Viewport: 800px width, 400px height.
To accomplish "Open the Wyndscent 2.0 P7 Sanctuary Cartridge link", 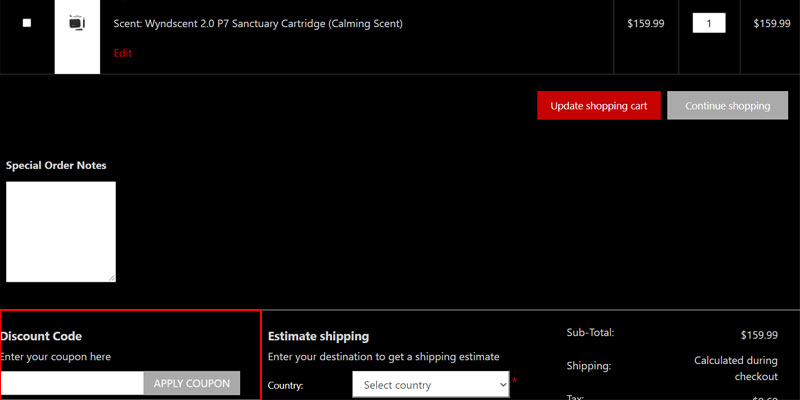I will pyautogui.click(x=258, y=23).
